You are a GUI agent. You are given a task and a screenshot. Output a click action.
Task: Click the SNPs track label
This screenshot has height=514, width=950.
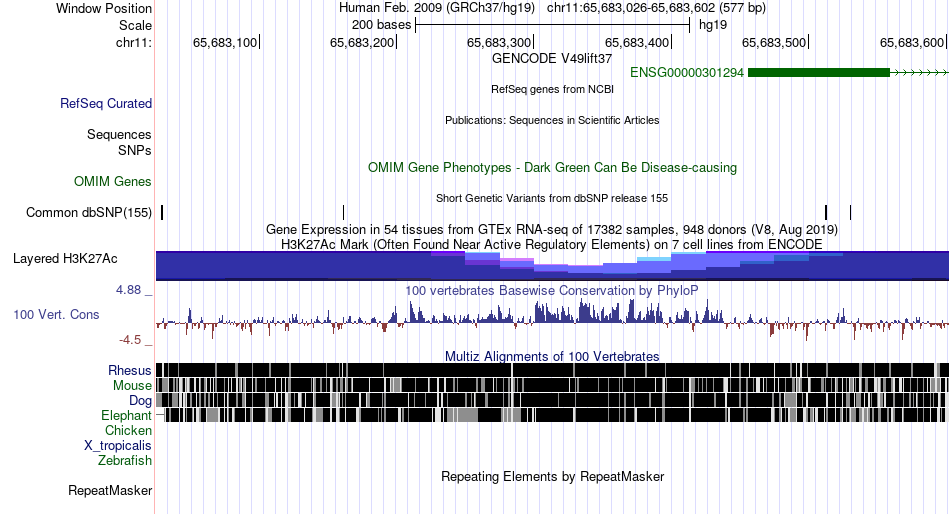(x=135, y=150)
